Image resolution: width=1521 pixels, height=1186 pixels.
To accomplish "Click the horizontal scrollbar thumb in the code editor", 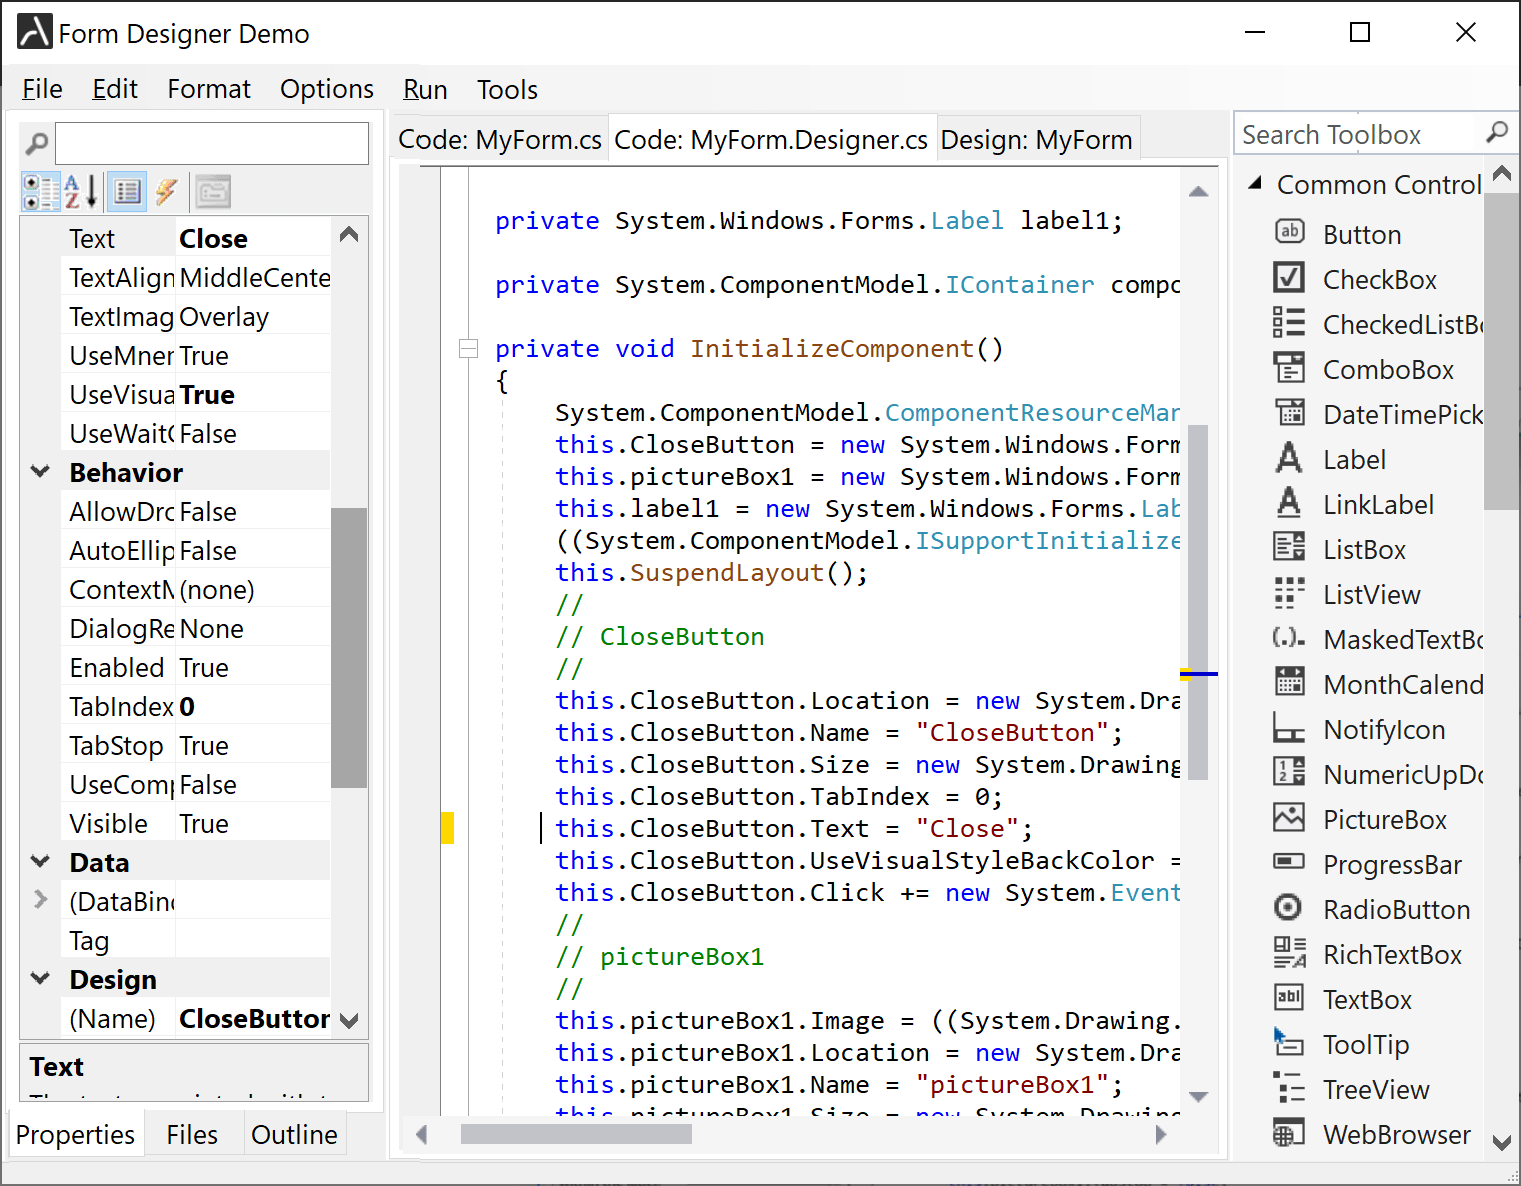I will (x=575, y=1134).
